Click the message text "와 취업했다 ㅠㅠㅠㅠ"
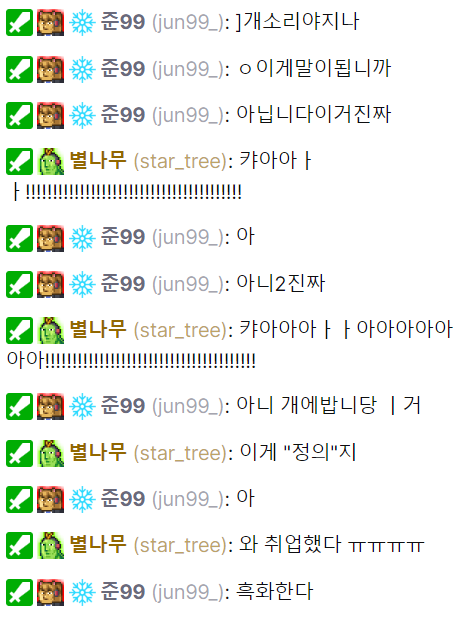 tap(332, 545)
